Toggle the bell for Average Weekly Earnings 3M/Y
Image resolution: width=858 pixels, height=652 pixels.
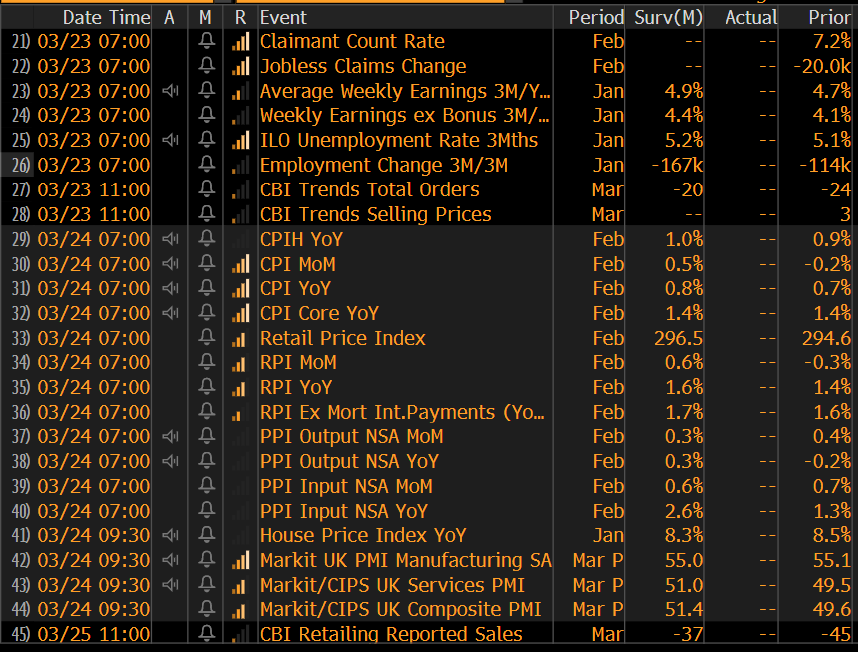pyautogui.click(x=206, y=90)
